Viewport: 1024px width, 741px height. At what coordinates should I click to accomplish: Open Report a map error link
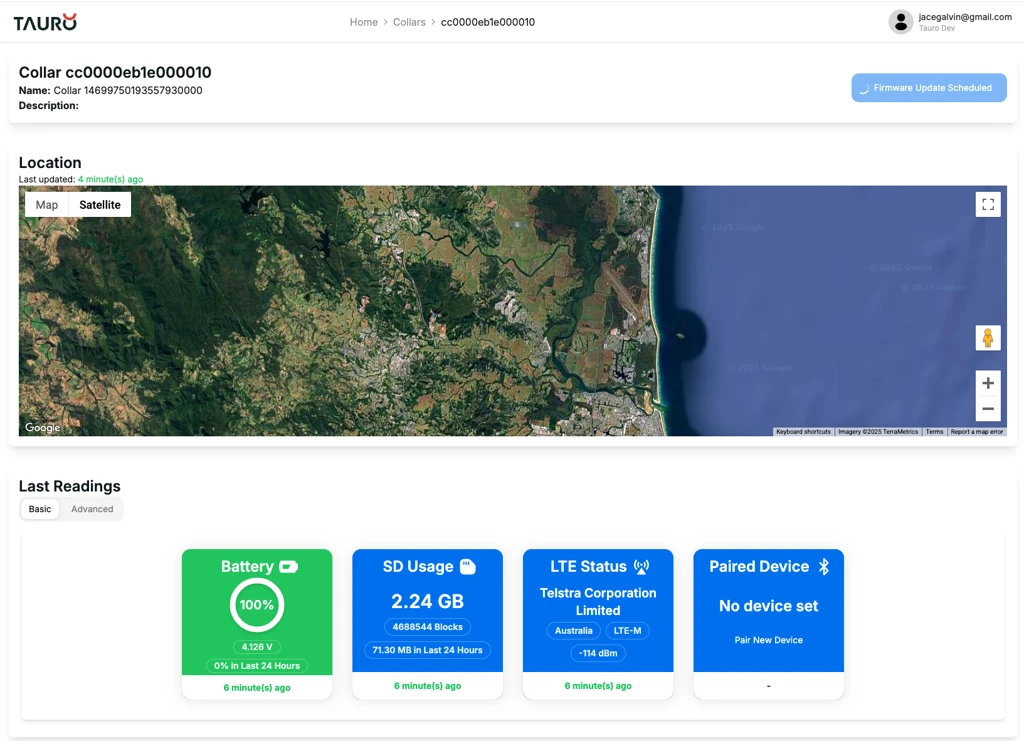coord(976,432)
